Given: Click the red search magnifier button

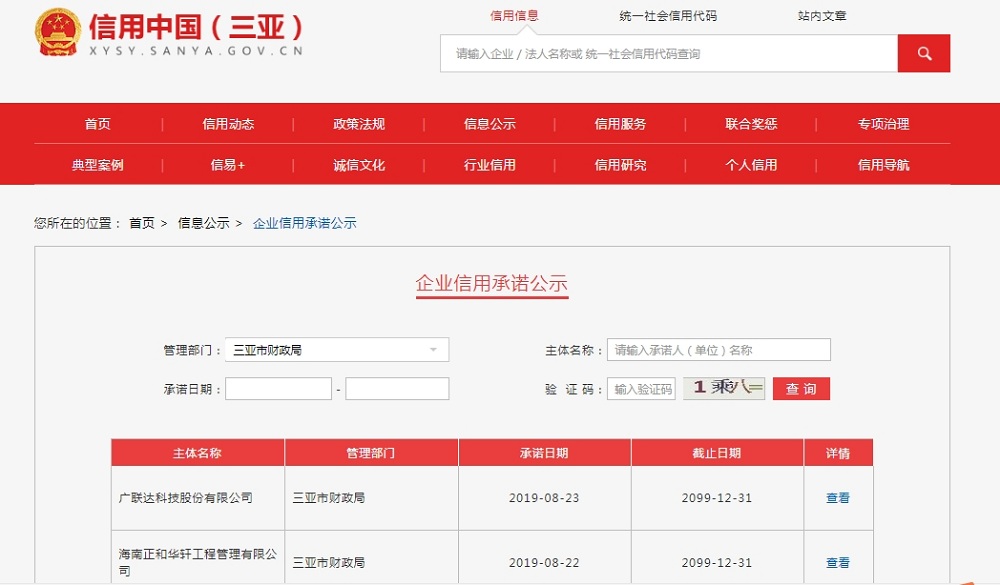Looking at the screenshot, I should (923, 54).
